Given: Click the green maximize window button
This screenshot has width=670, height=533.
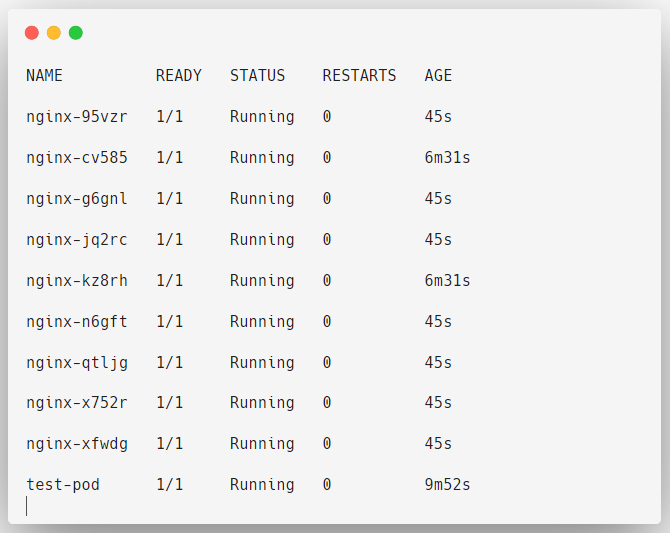Looking at the screenshot, I should [76, 33].
